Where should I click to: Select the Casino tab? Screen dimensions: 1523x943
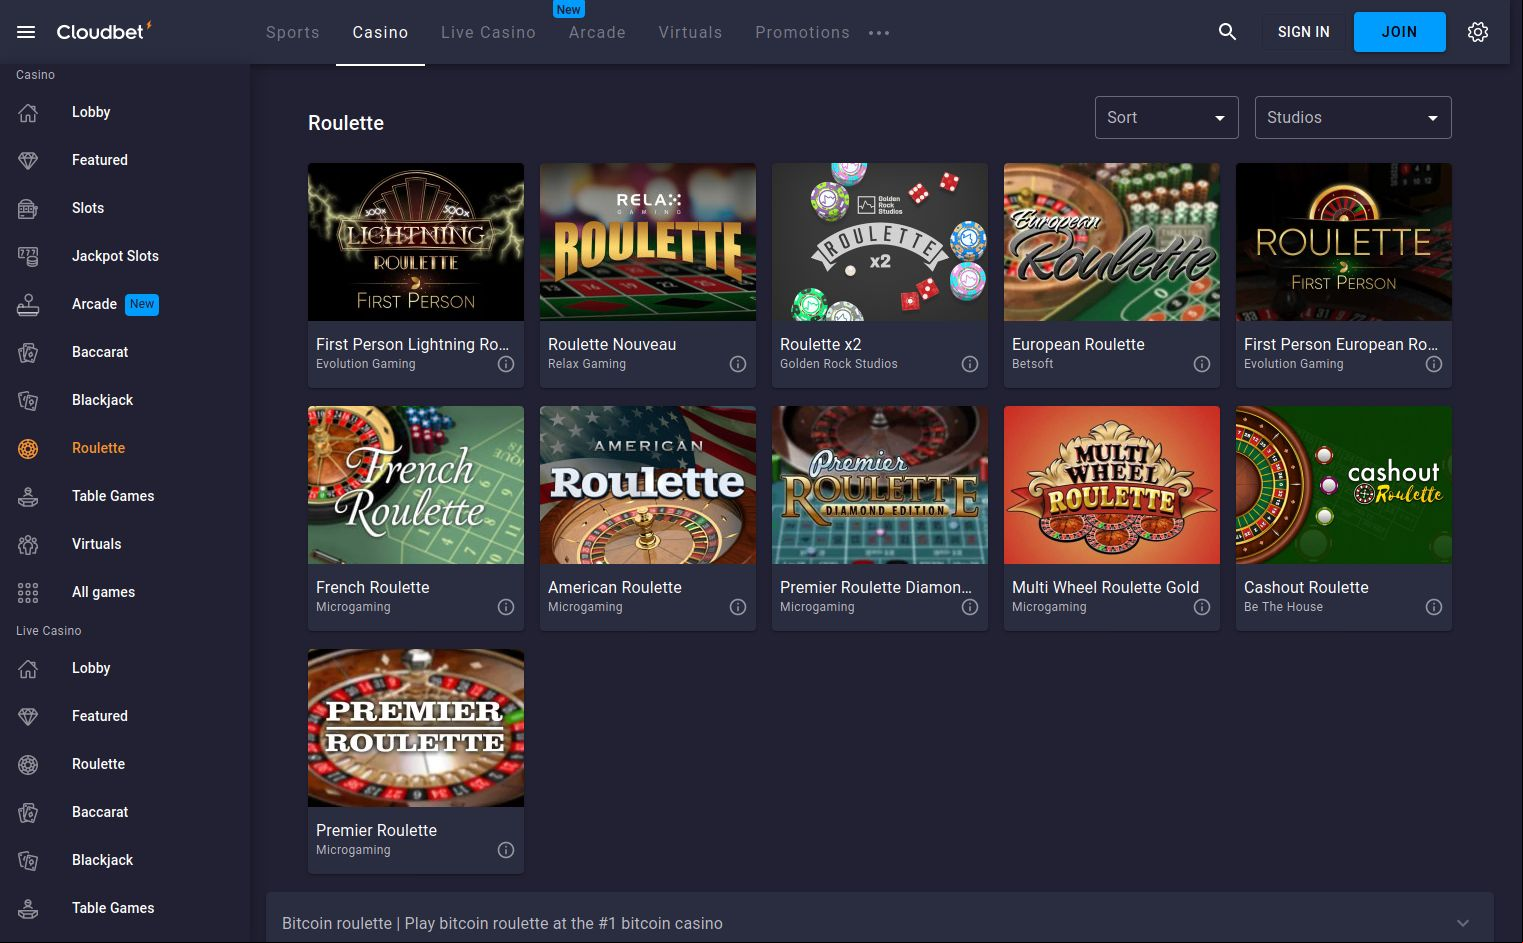pyautogui.click(x=380, y=32)
